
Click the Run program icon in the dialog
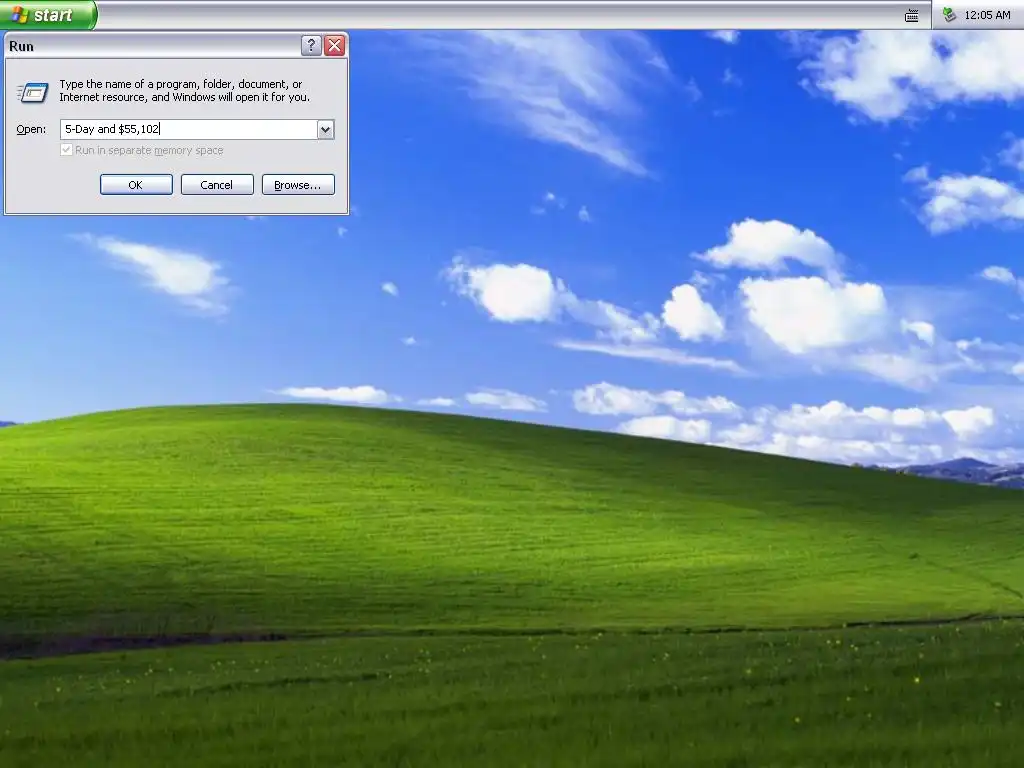pyautogui.click(x=32, y=92)
